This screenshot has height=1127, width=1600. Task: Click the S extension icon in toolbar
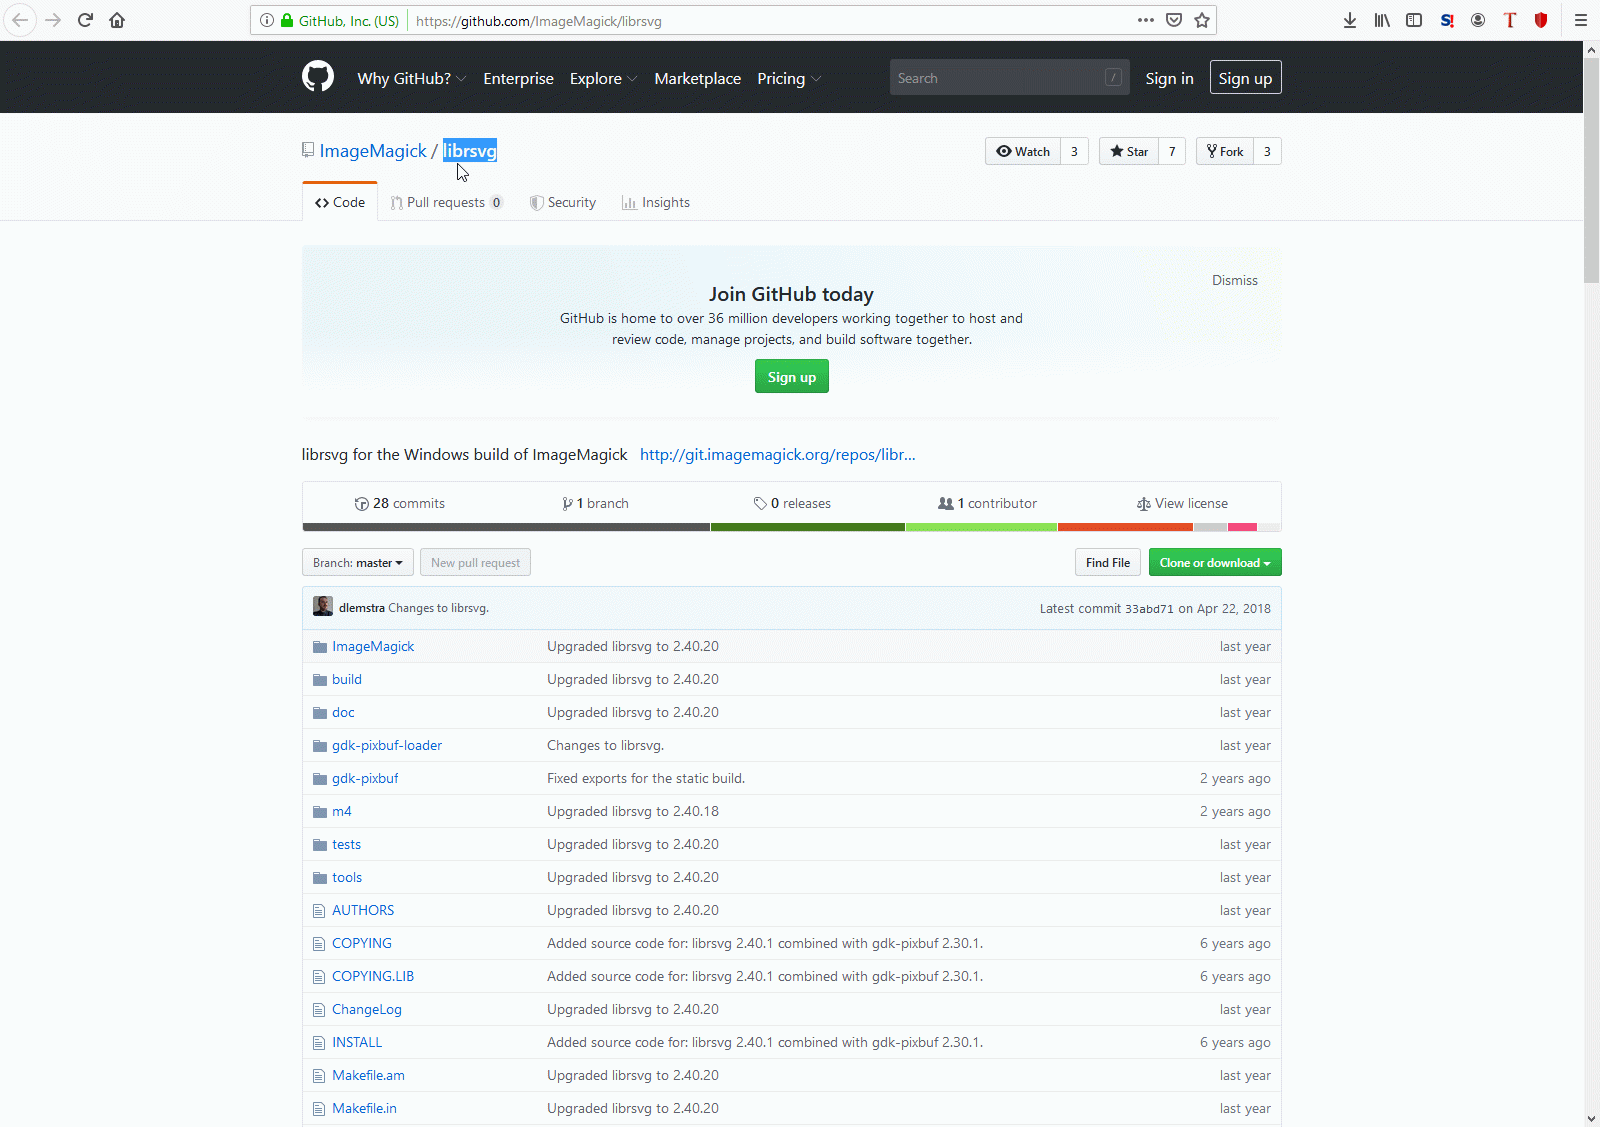point(1447,20)
